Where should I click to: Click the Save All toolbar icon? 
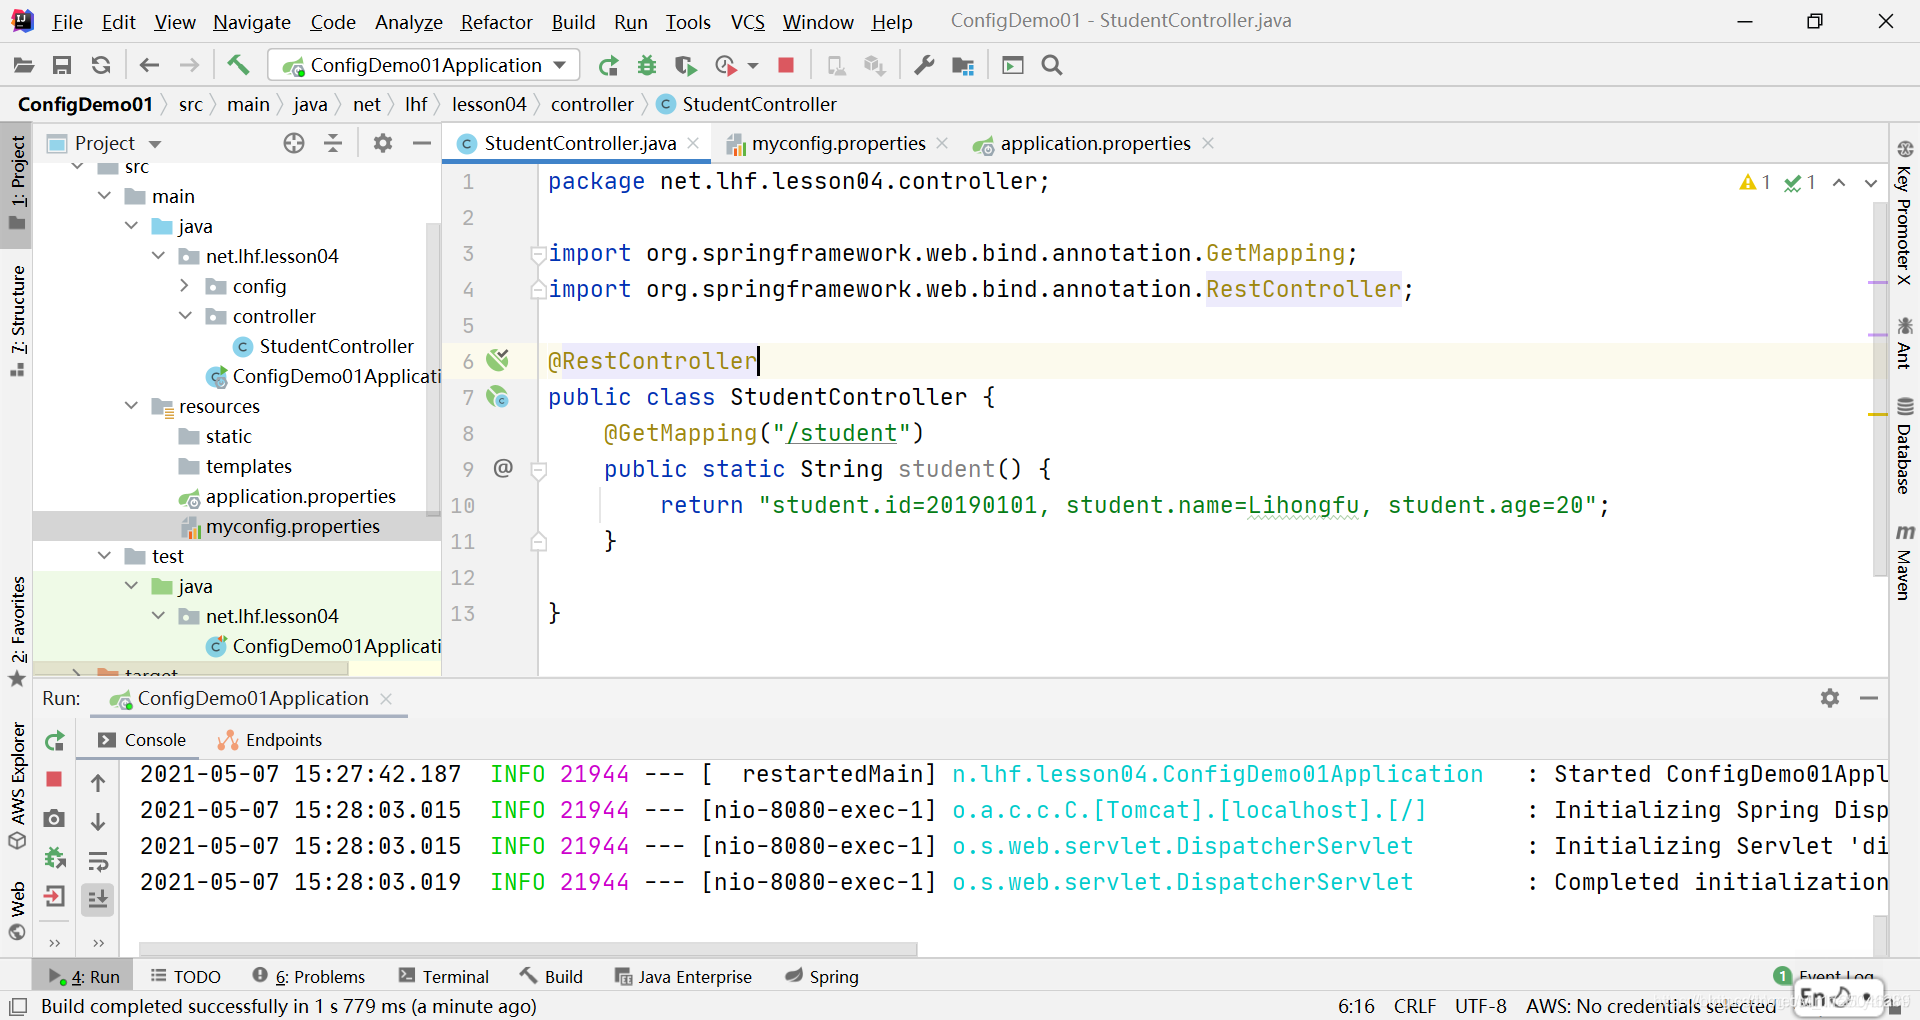pos(62,66)
